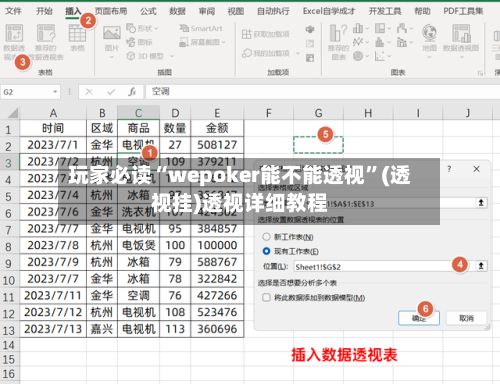Click collapse-dialog arrow beside location field

coord(481,266)
